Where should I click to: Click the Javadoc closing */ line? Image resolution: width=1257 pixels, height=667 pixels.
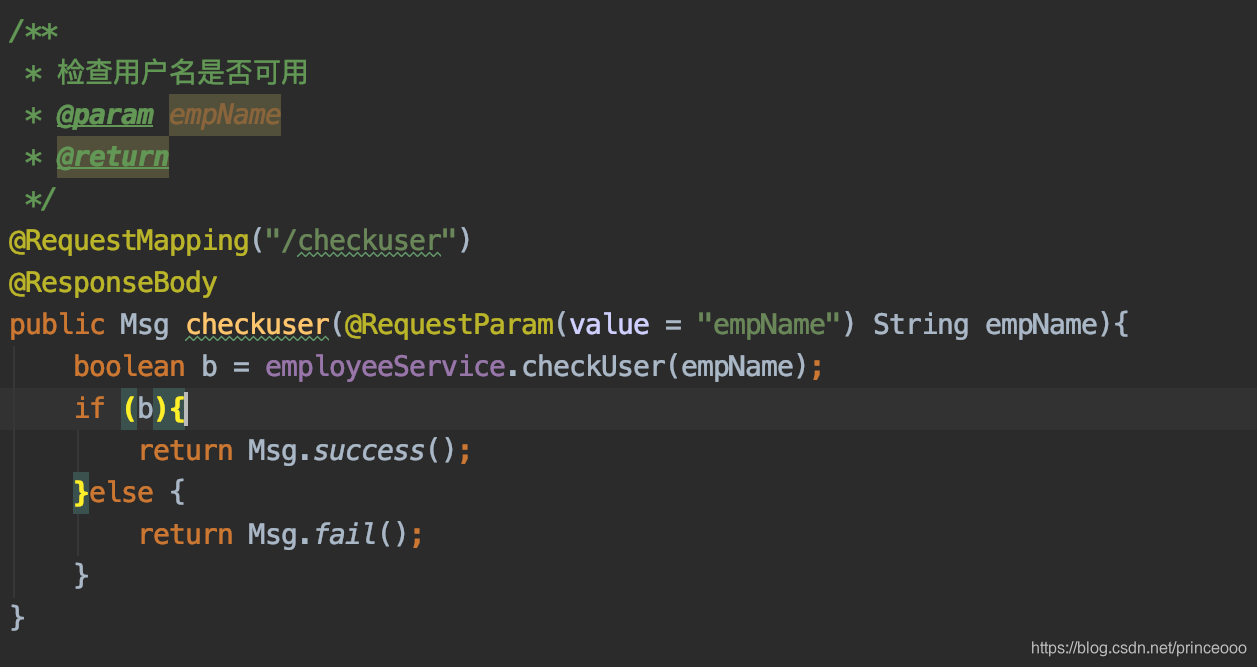pos(41,199)
